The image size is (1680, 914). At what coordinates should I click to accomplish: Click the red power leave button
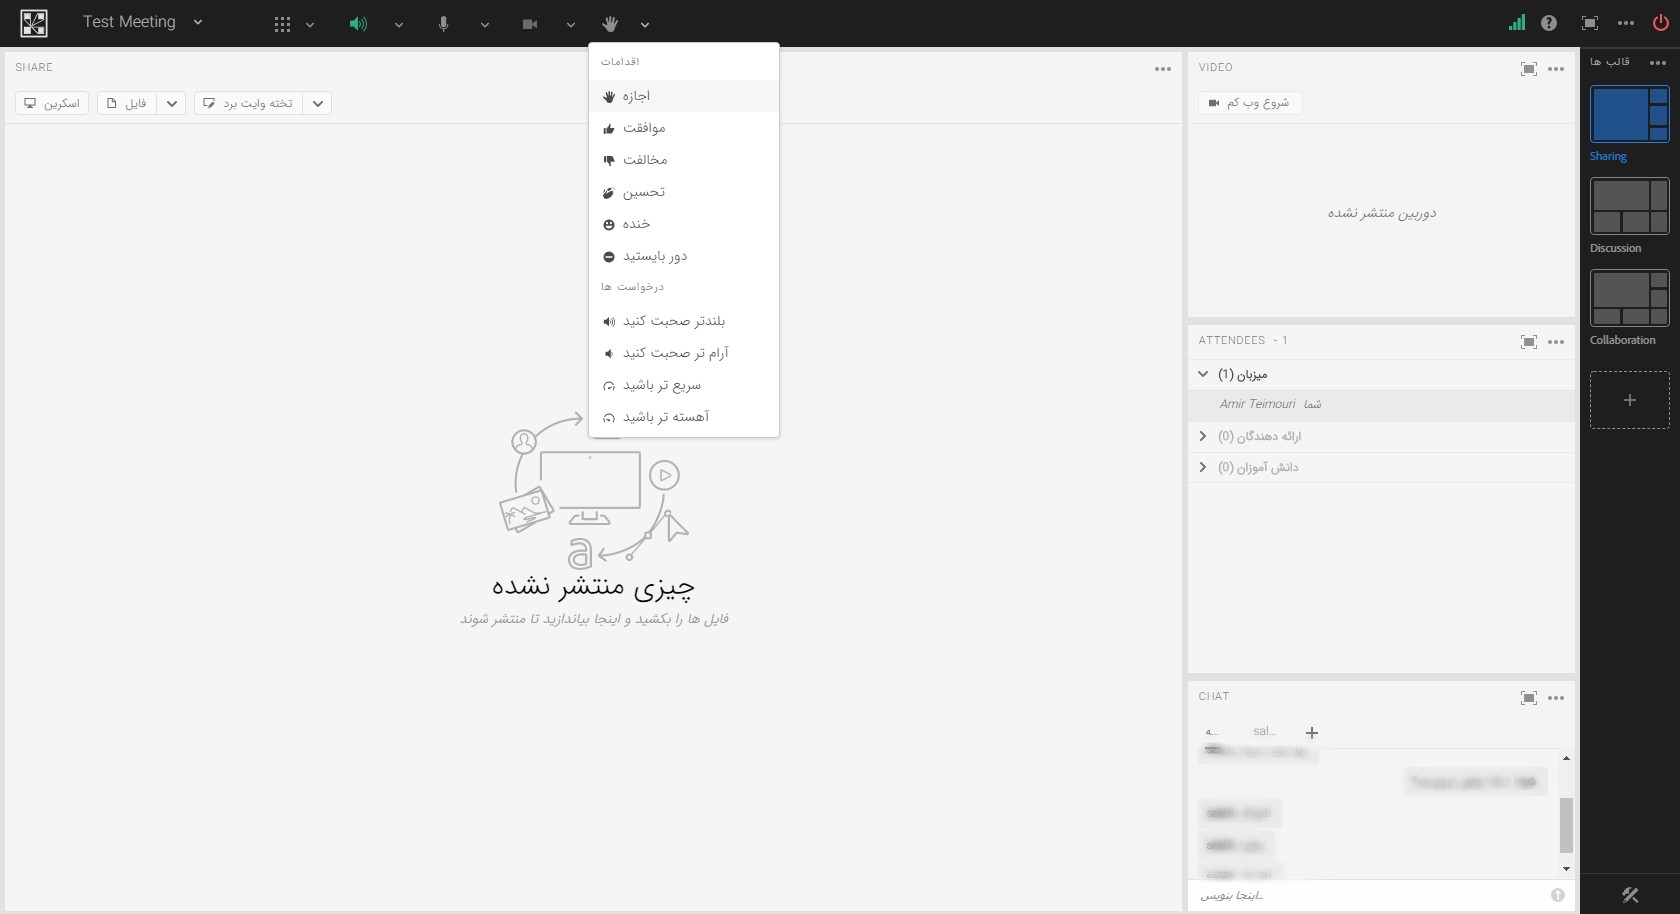coord(1660,23)
